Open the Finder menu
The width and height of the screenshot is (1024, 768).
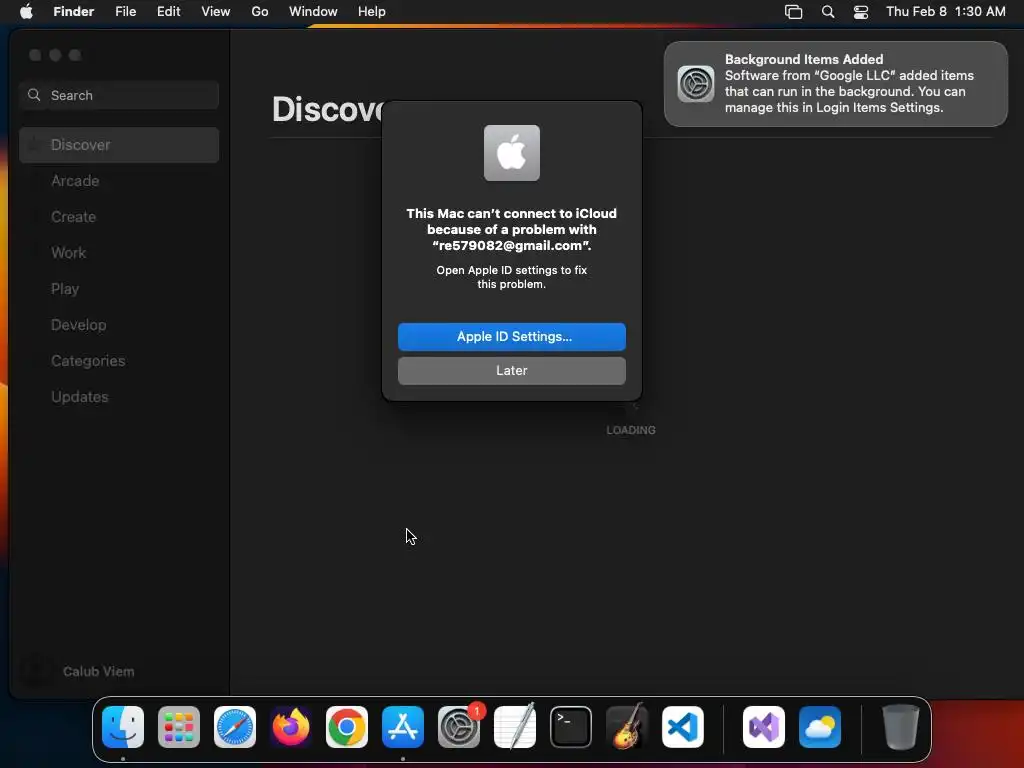tap(74, 12)
